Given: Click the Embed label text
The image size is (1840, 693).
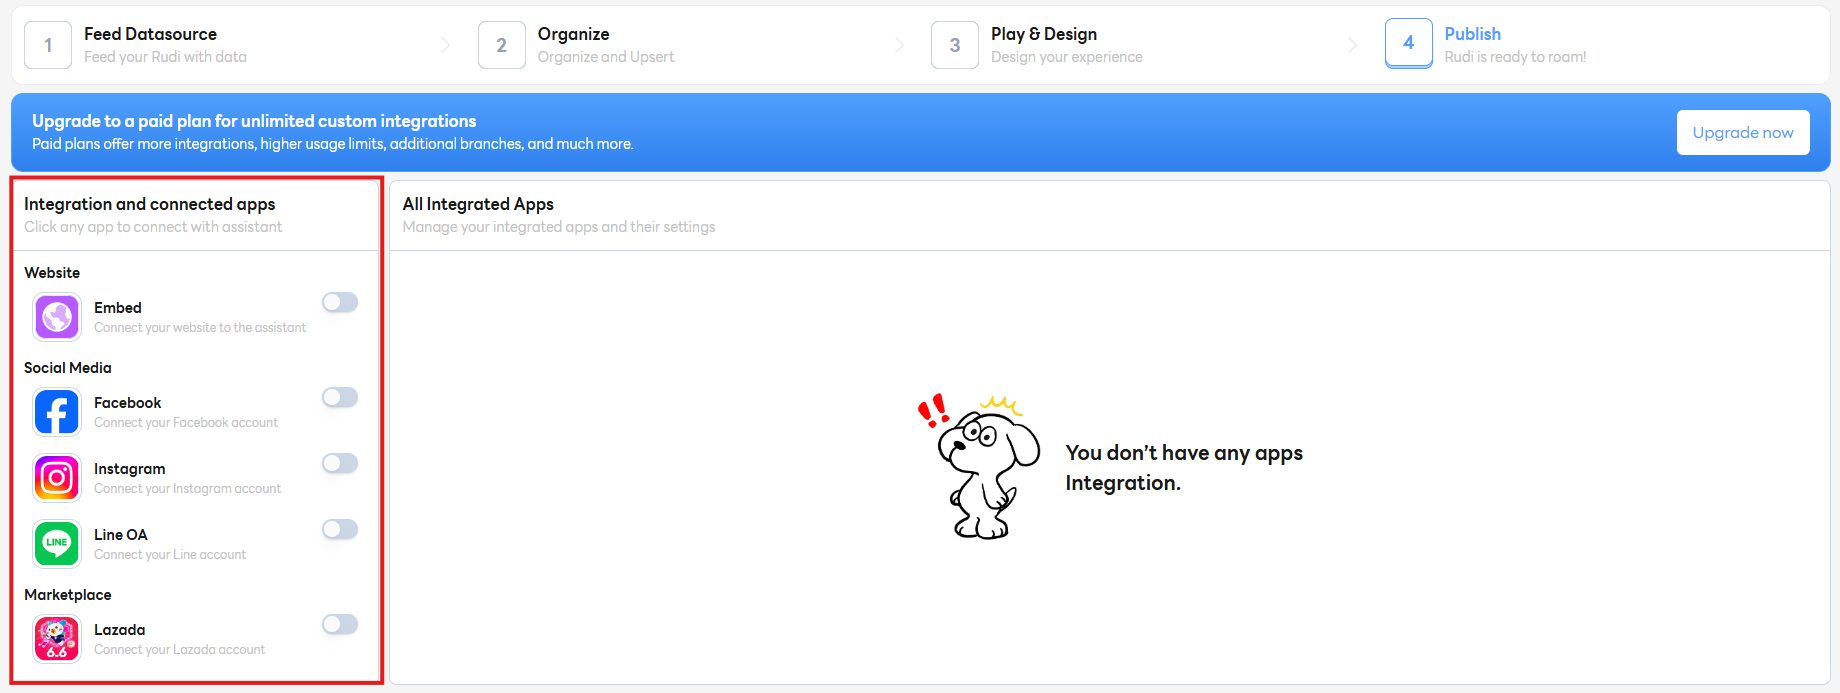Looking at the screenshot, I should [x=118, y=308].
